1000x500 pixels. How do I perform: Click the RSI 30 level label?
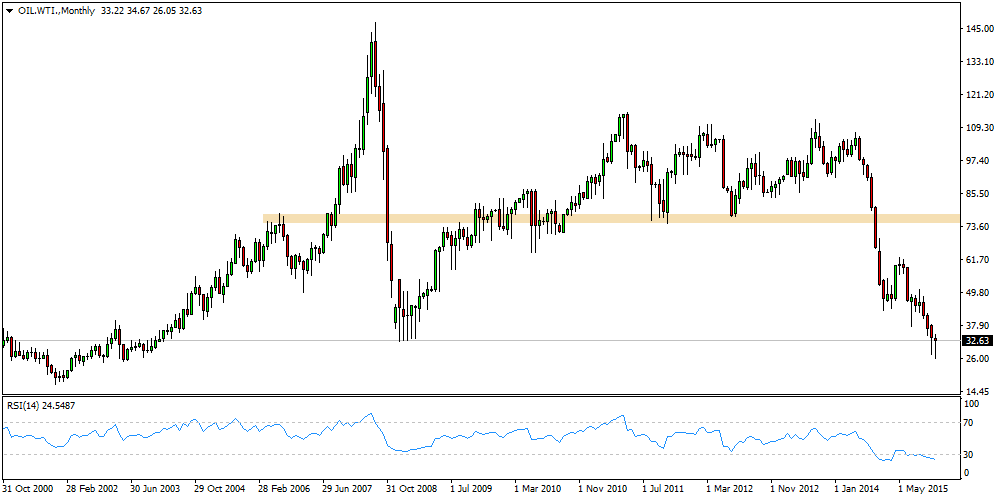(x=968, y=455)
